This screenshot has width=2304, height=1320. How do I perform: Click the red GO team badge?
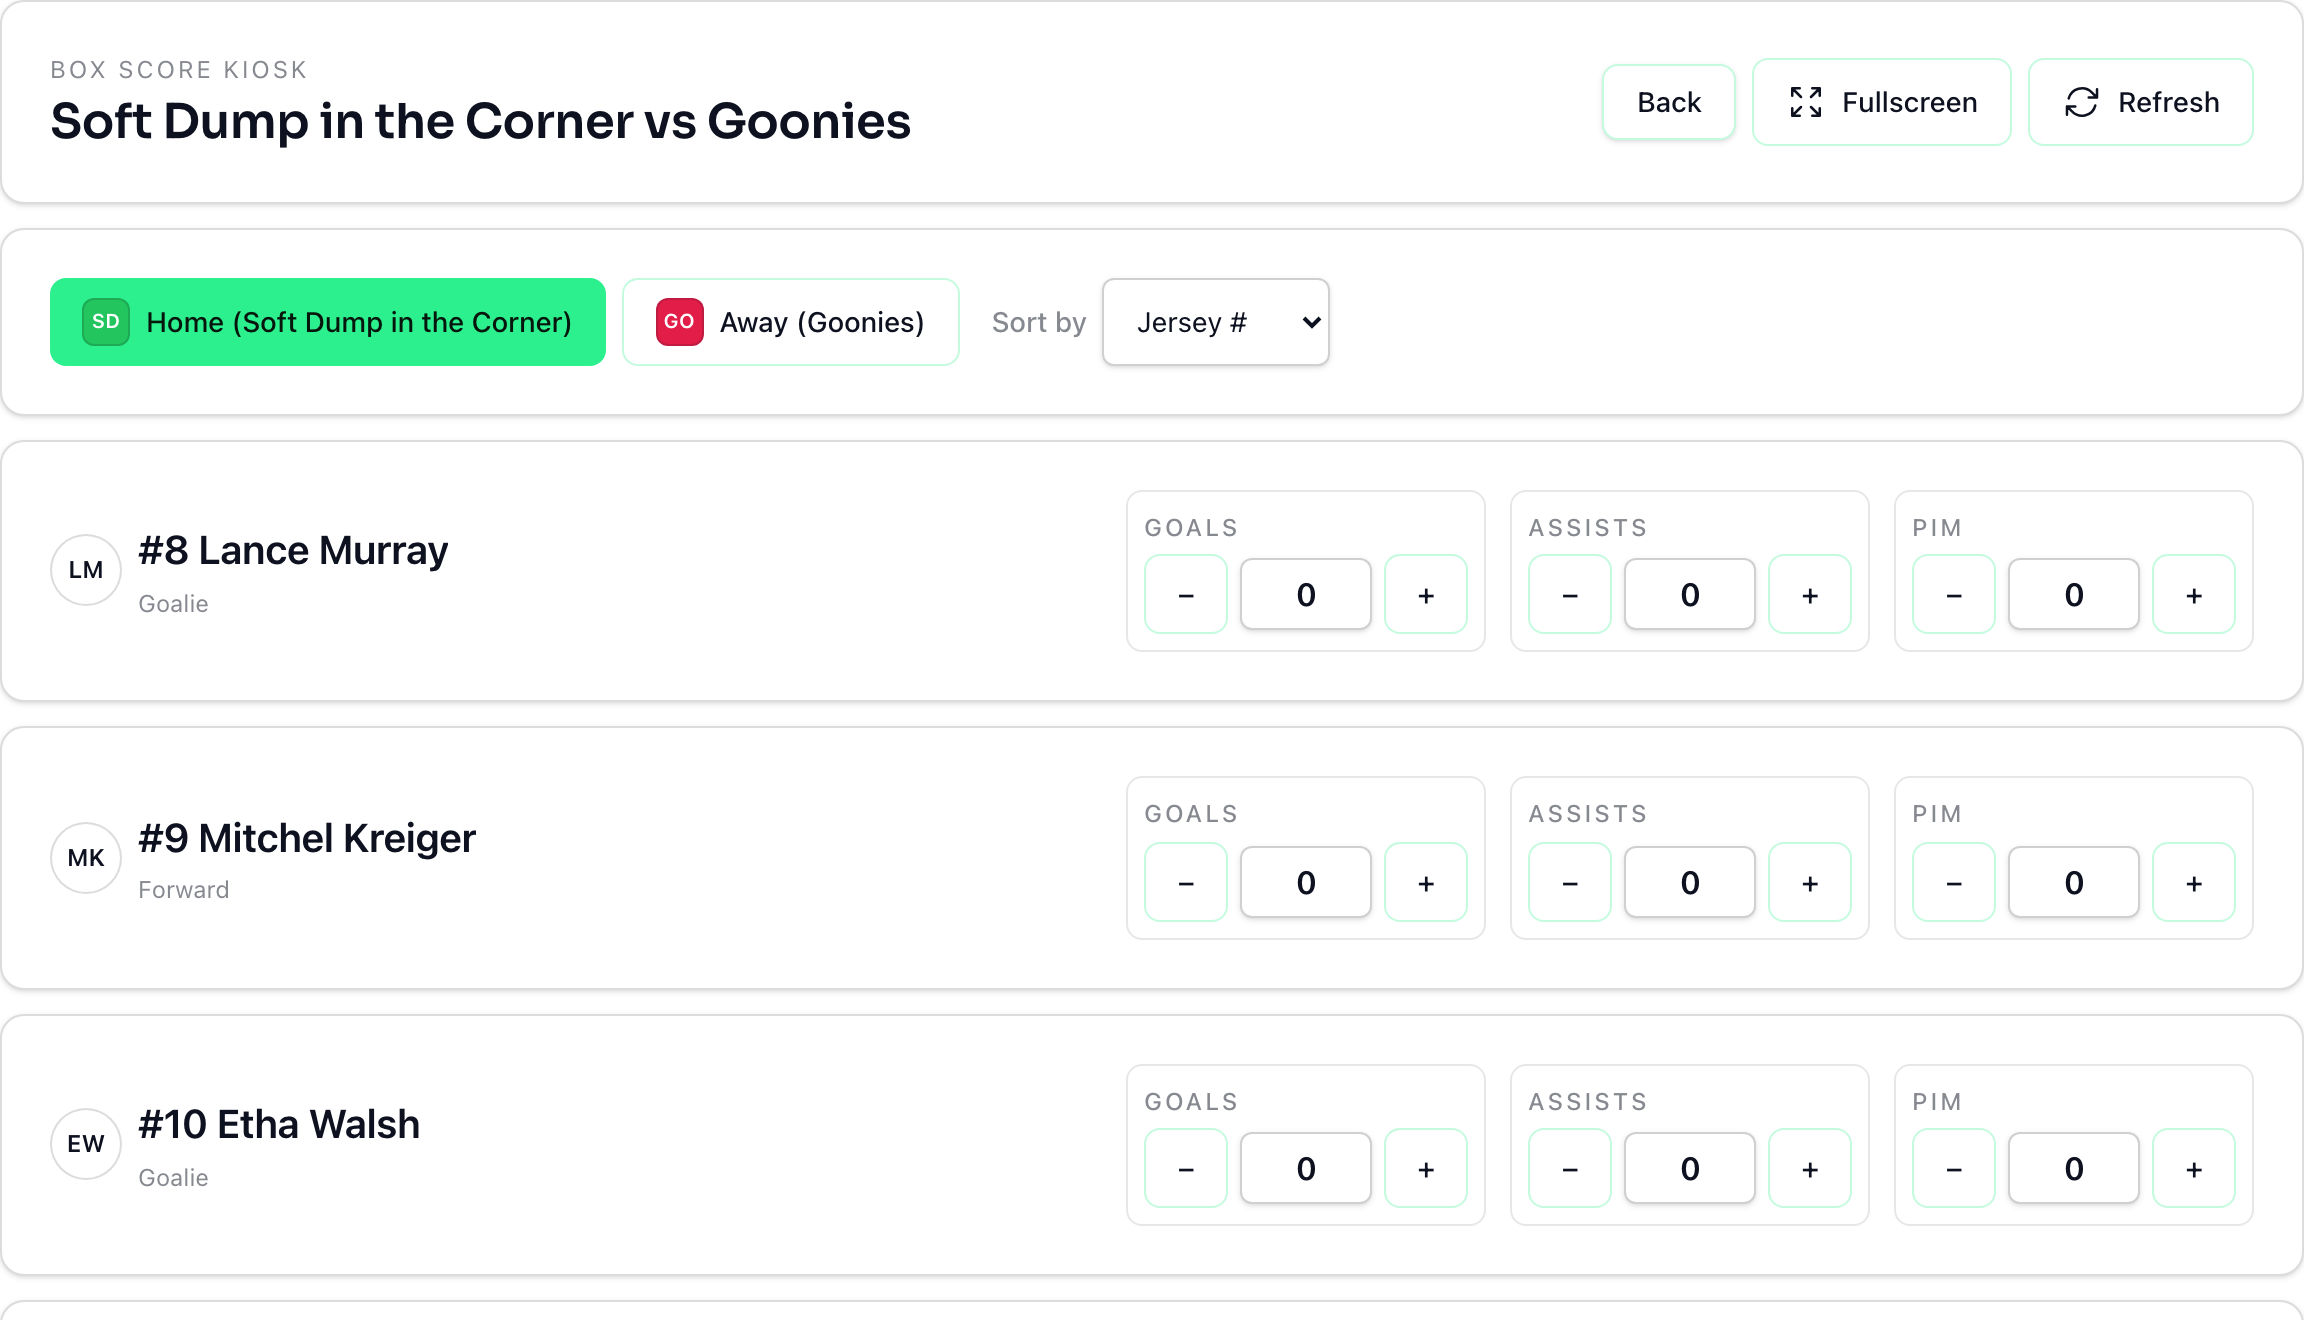680,322
